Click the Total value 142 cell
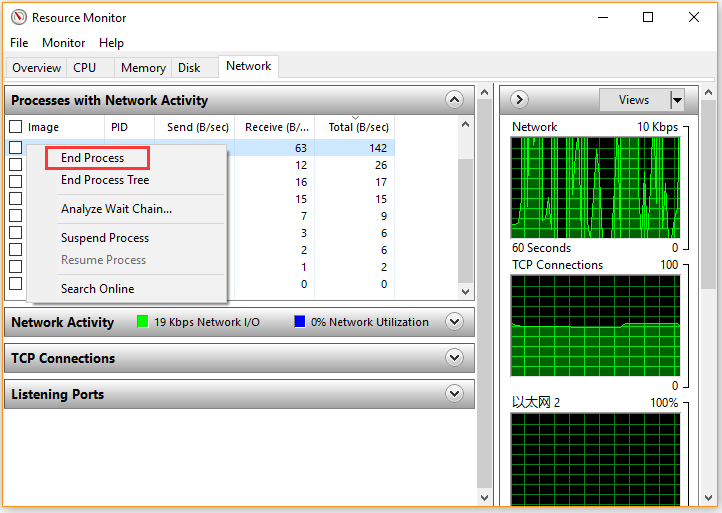This screenshot has width=722, height=513. [355, 148]
